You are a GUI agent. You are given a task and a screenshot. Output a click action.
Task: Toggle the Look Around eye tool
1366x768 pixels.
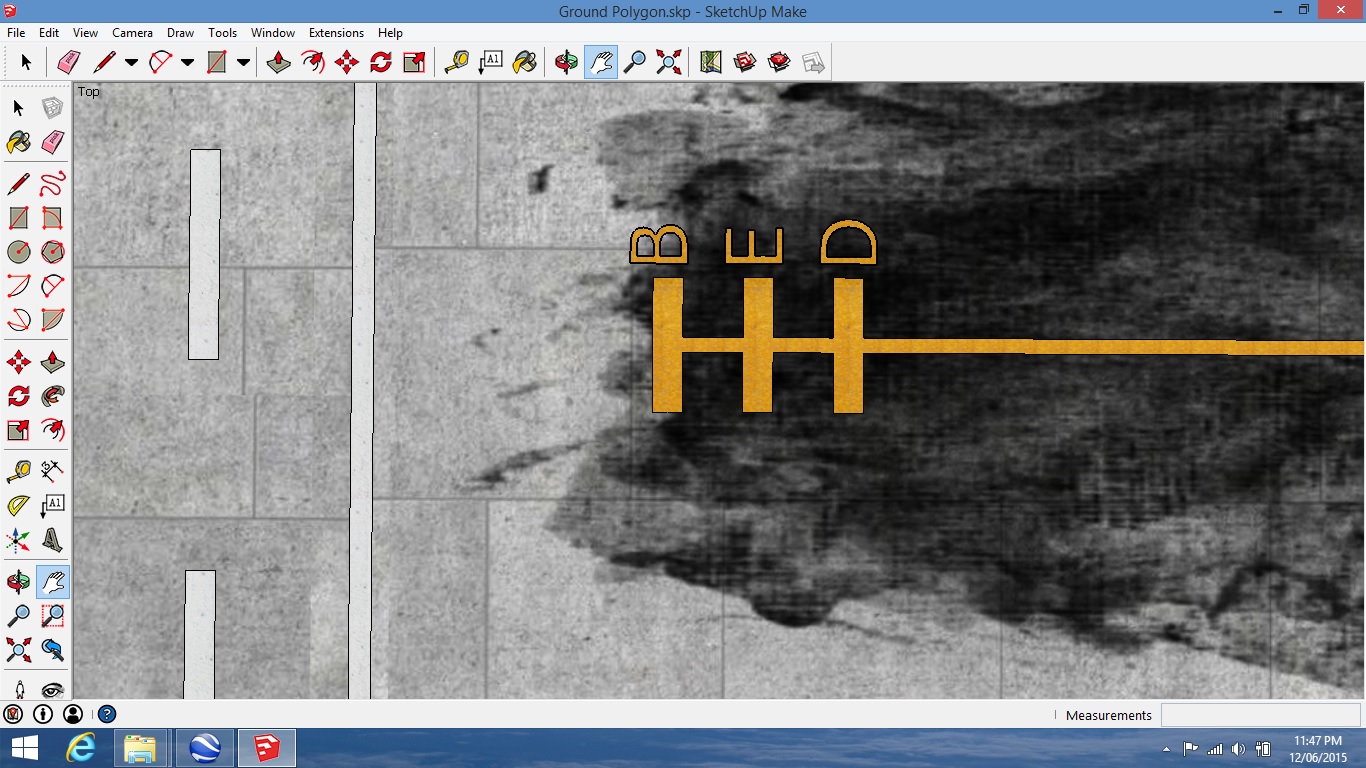(53, 689)
